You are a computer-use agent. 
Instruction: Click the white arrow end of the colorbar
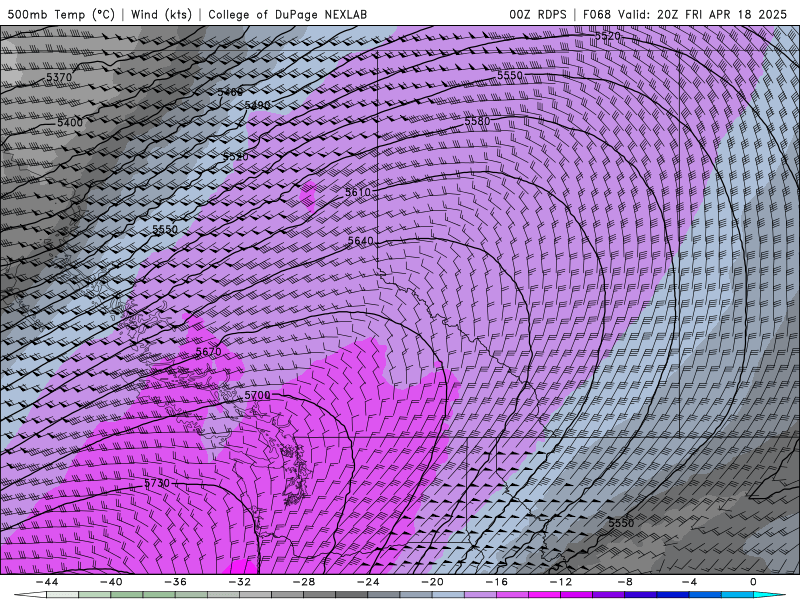click(x=30, y=595)
